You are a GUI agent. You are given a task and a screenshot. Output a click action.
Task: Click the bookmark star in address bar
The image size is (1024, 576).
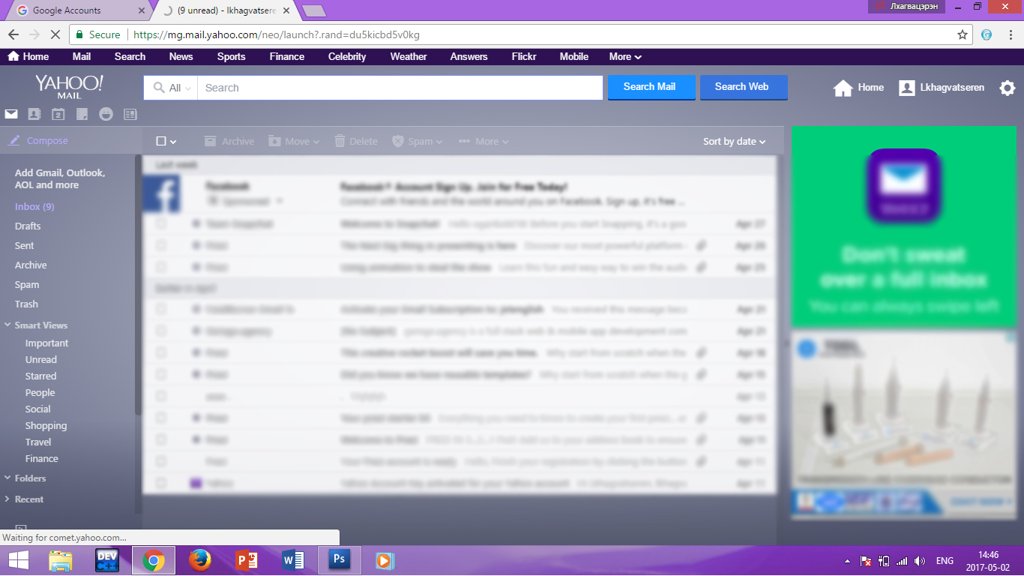click(x=962, y=34)
